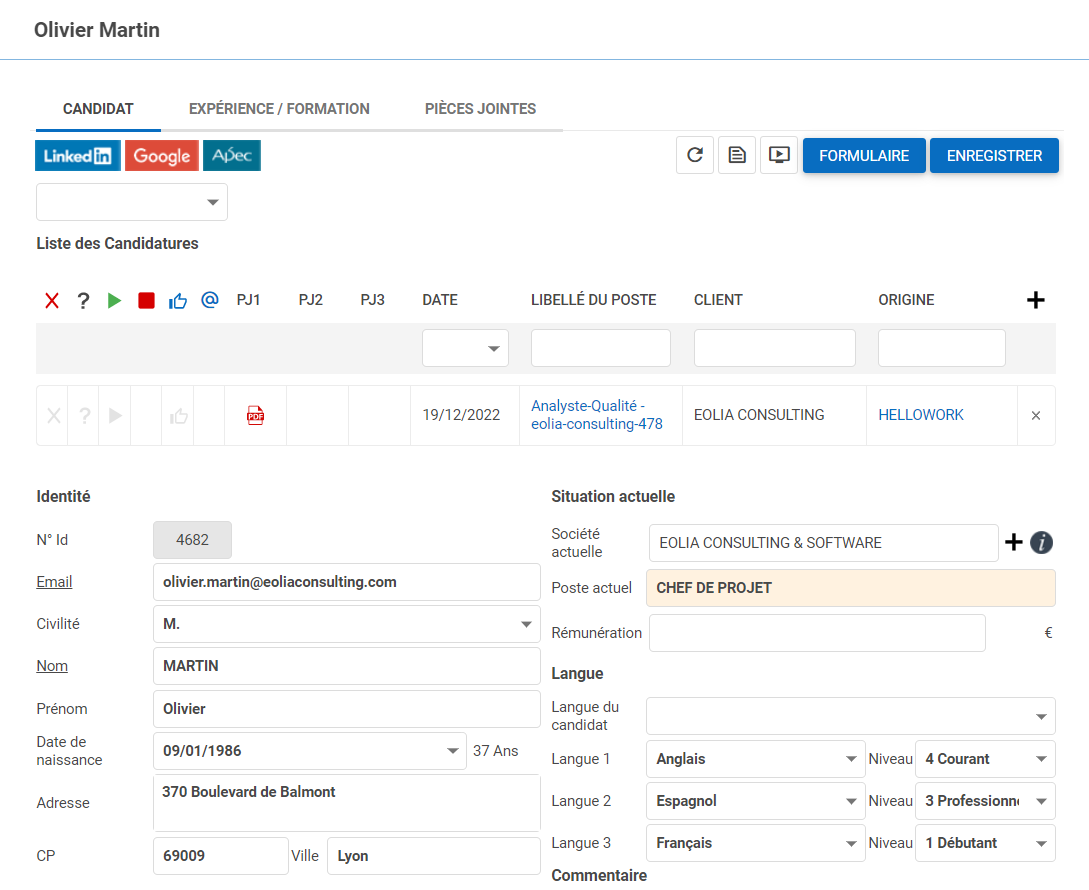Viewport: 1089px width, 890px height.
Task: Expand the Civilité dropdown
Action: click(526, 624)
